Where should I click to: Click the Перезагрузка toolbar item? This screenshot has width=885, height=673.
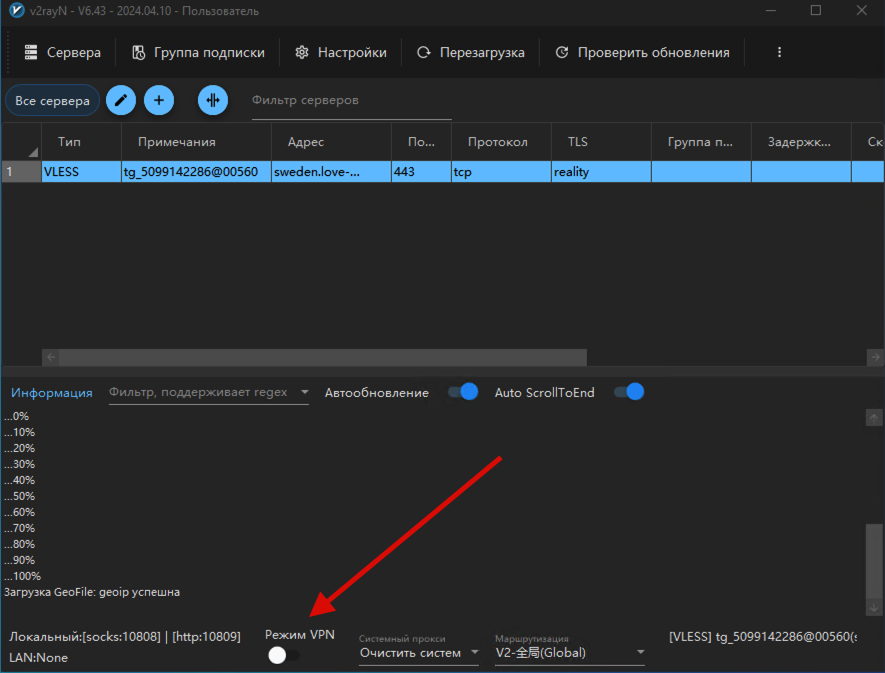click(x=471, y=53)
